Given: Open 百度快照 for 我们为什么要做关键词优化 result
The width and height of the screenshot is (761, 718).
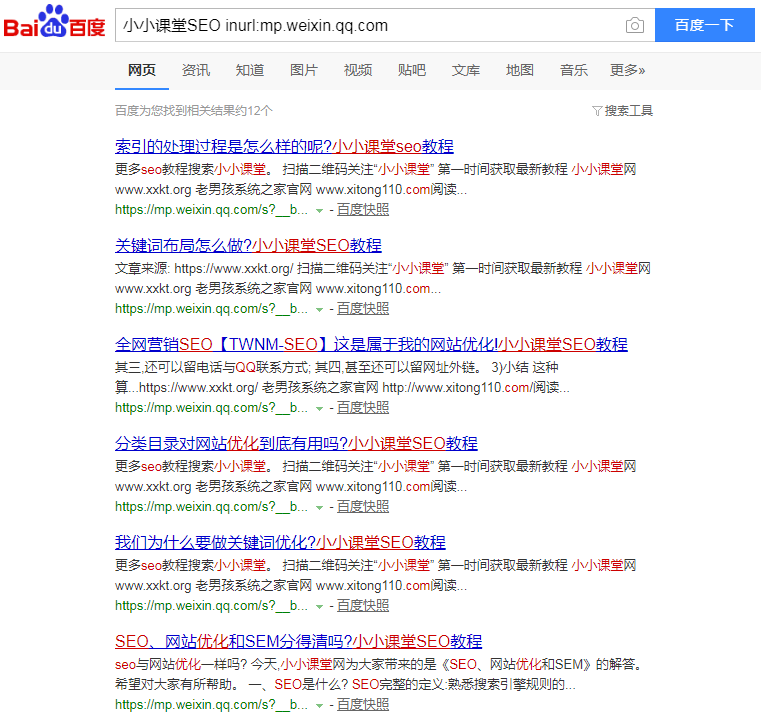Looking at the screenshot, I should (x=363, y=606).
